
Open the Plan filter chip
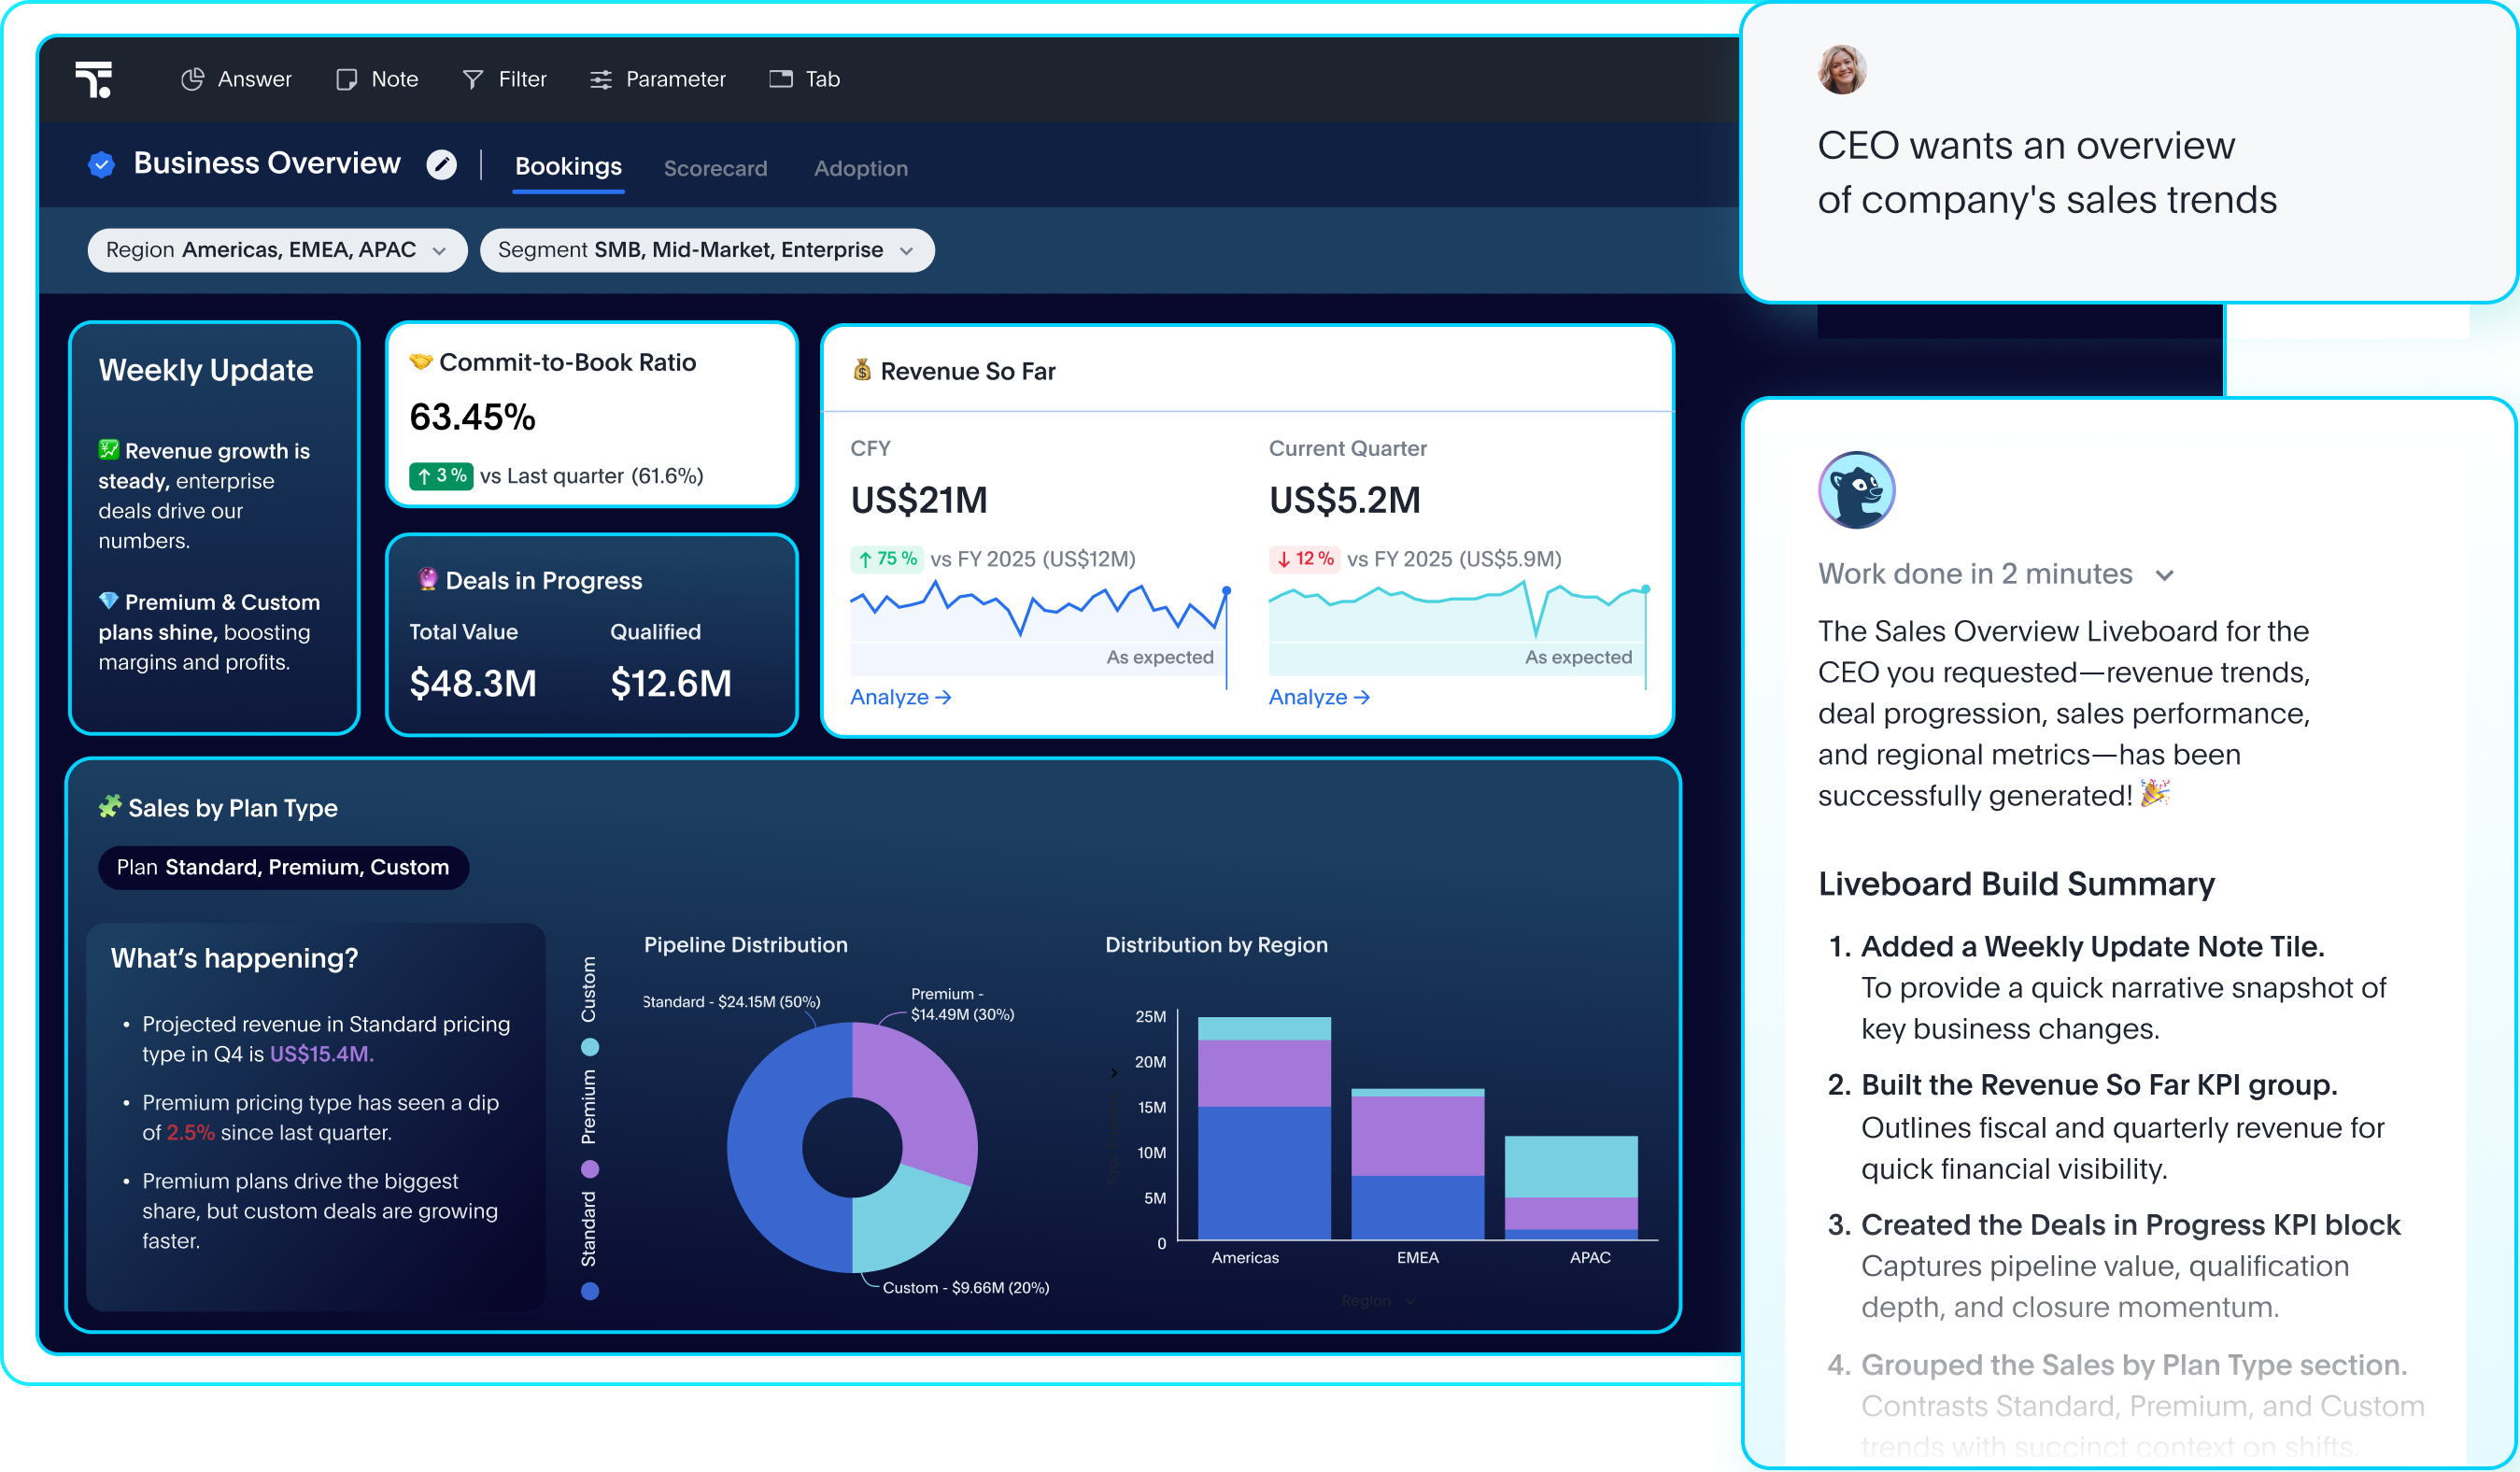(x=283, y=867)
